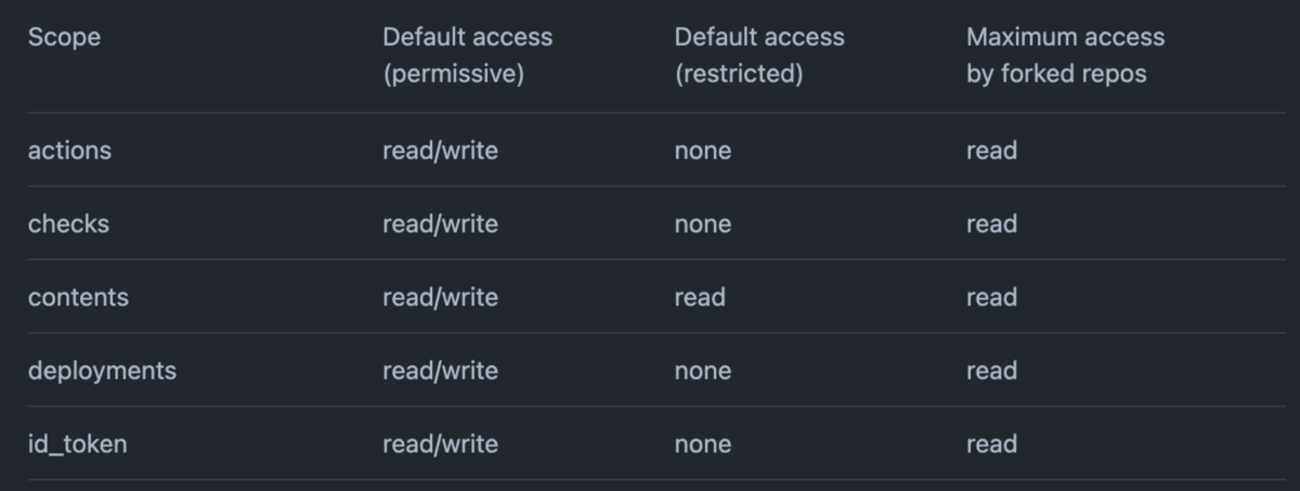
Task: Click the Scope column header
Action: click(x=64, y=38)
